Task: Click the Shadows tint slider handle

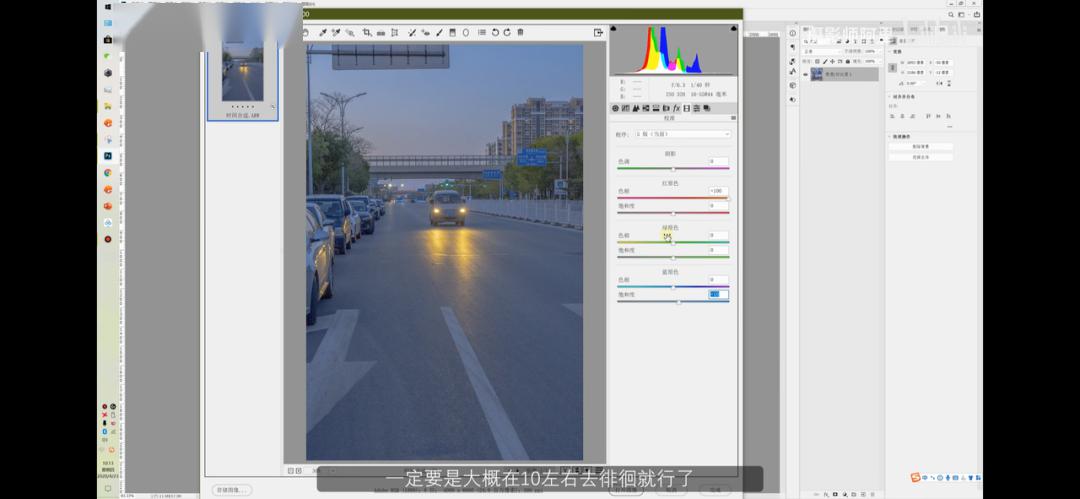Action: click(673, 169)
